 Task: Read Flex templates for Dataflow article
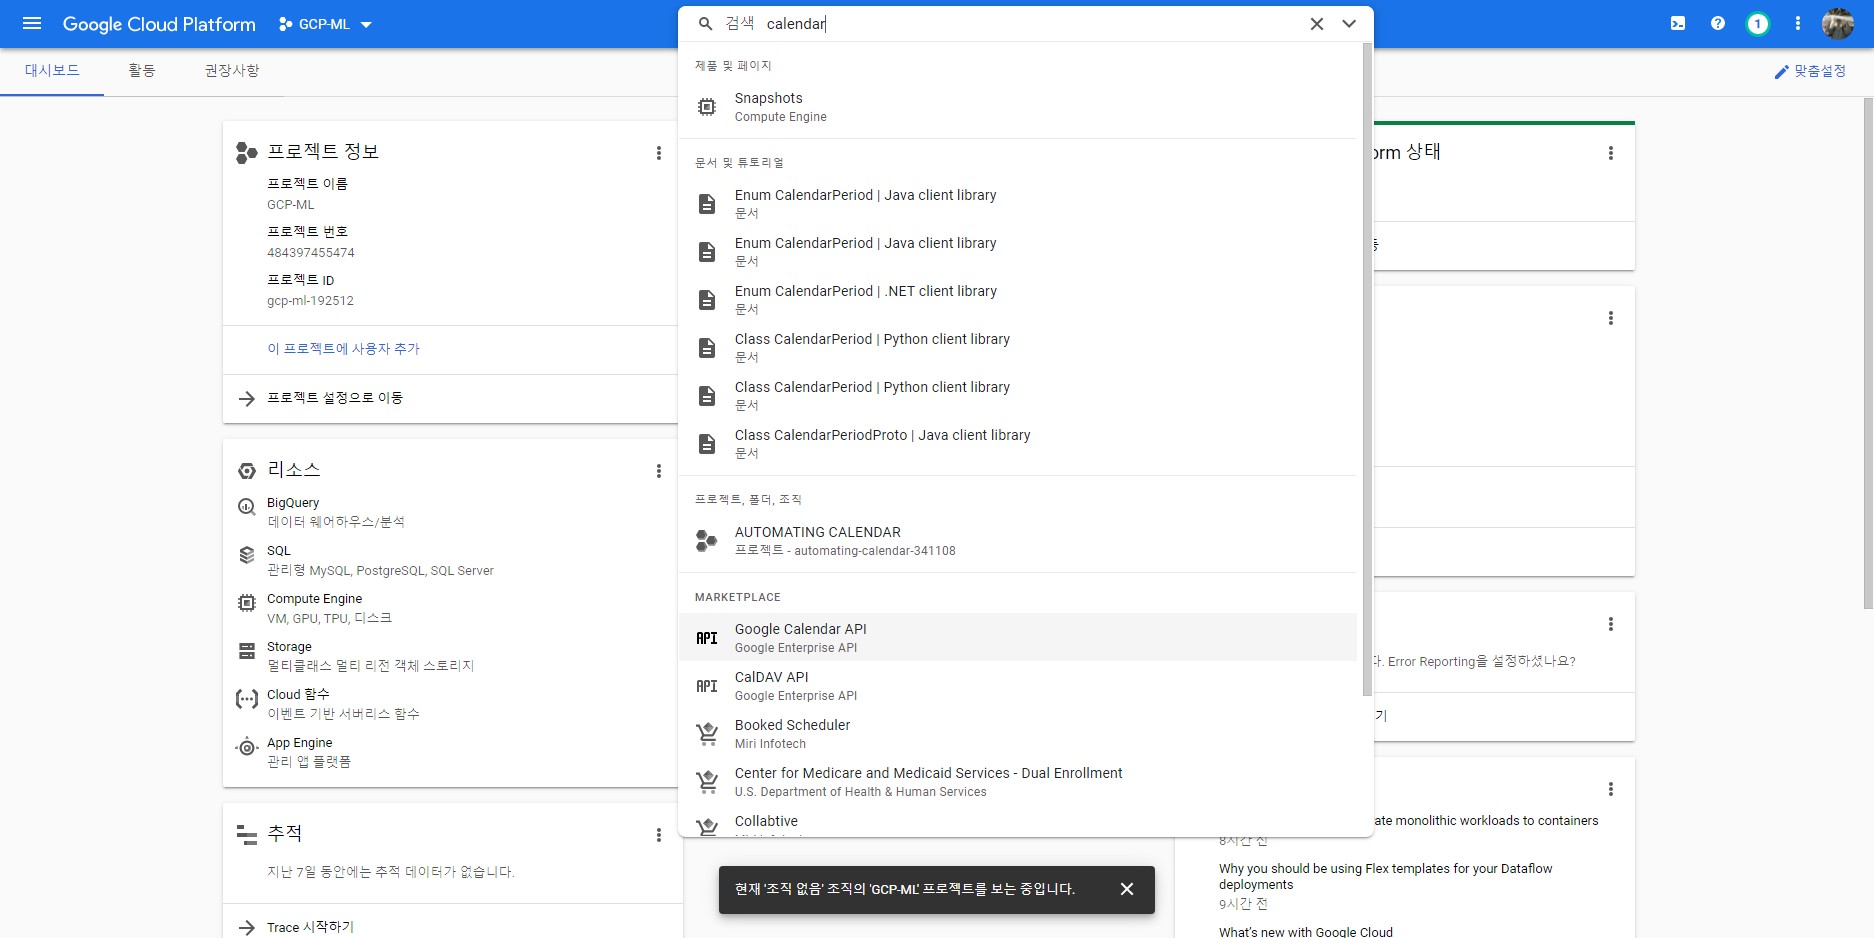[1385, 877]
